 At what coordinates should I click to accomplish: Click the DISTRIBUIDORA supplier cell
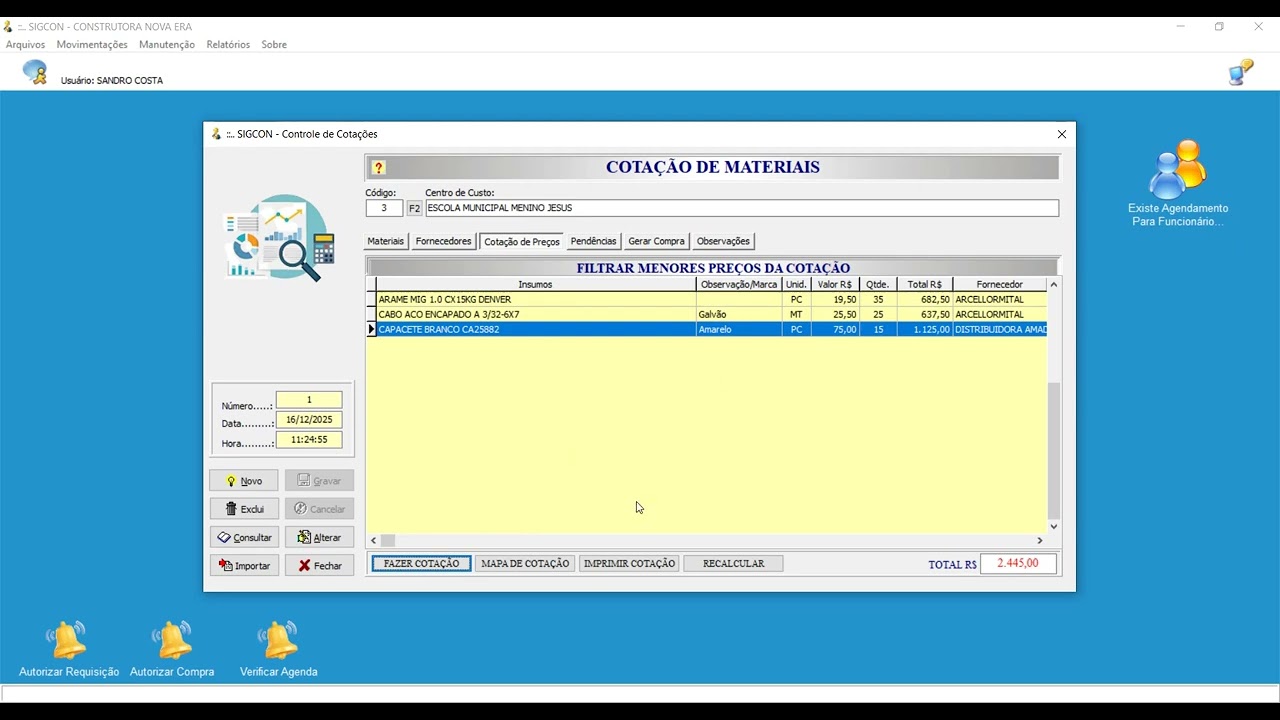coord(1000,330)
